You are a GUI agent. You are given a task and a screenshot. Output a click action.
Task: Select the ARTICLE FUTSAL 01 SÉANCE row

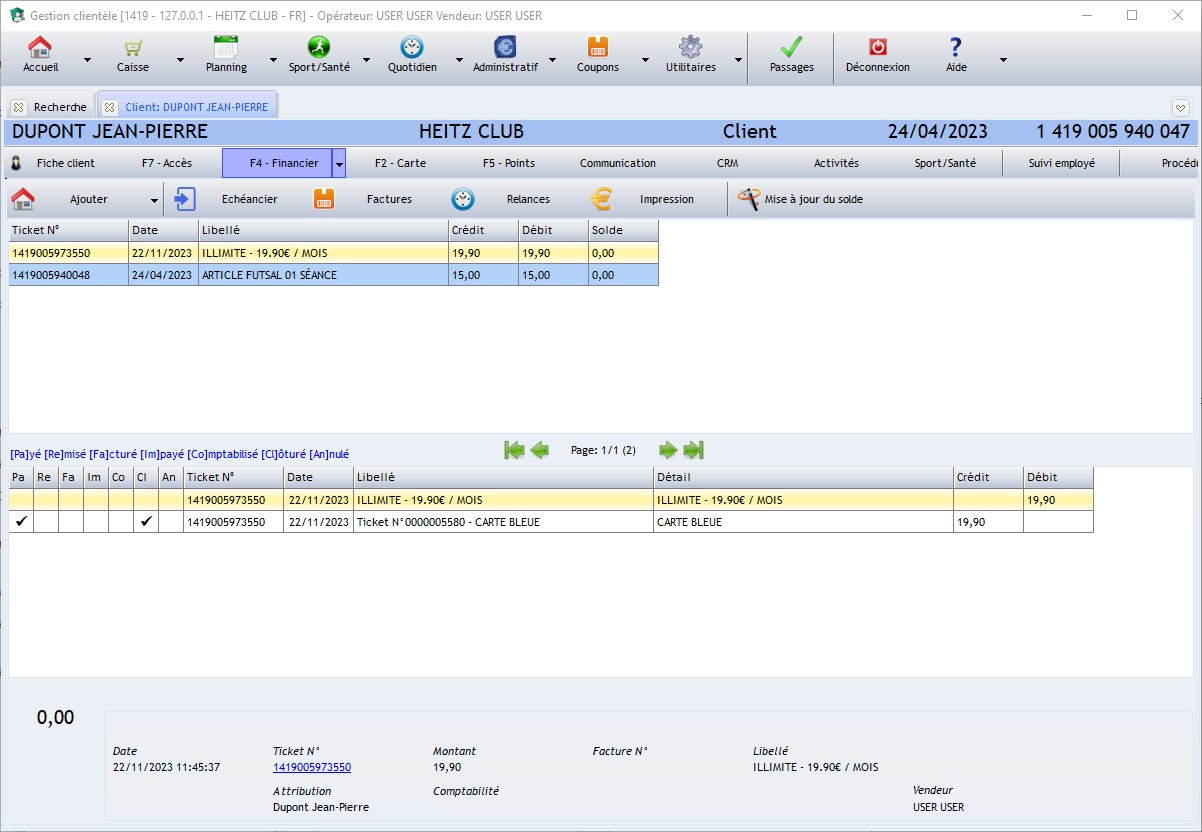coord(269,275)
